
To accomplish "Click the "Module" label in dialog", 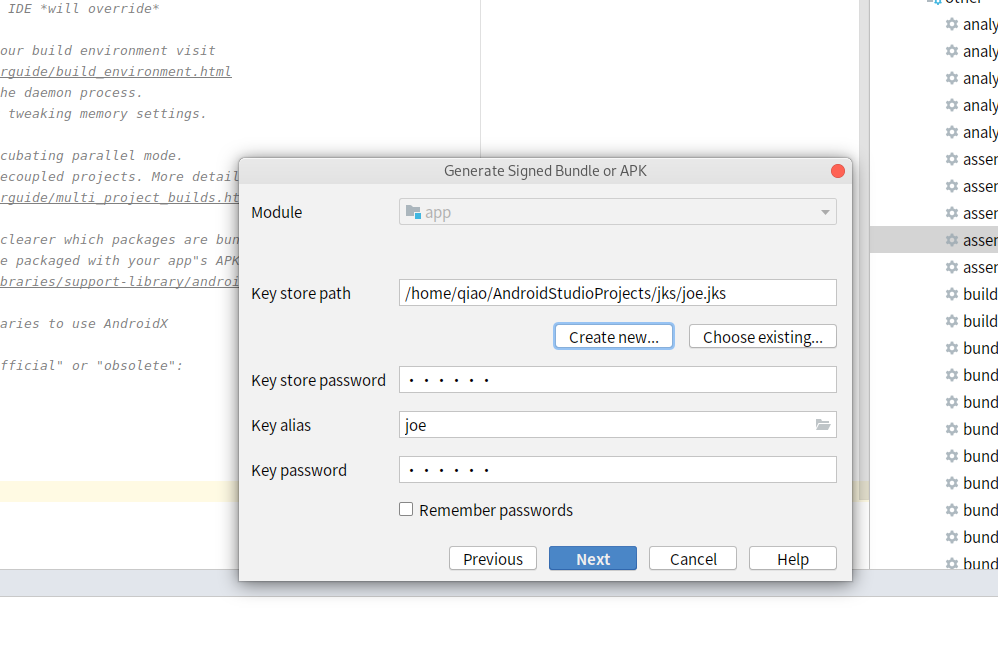I will coord(277,213).
